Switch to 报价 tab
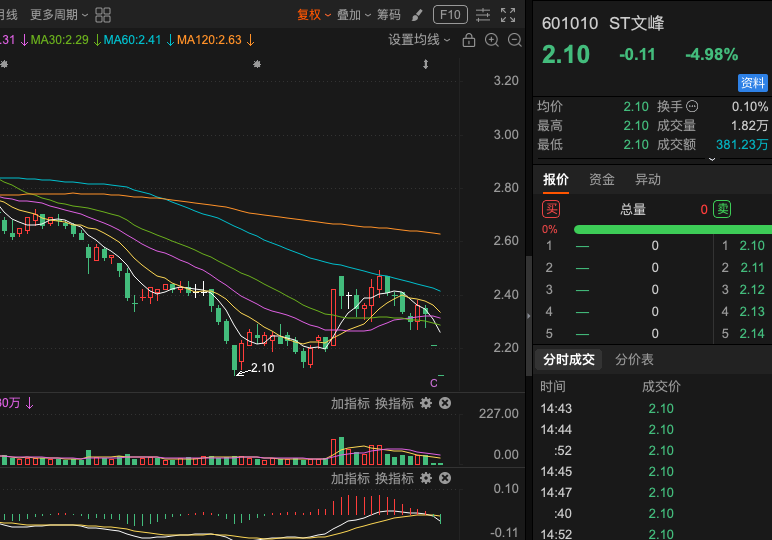The image size is (772, 540). [x=556, y=180]
